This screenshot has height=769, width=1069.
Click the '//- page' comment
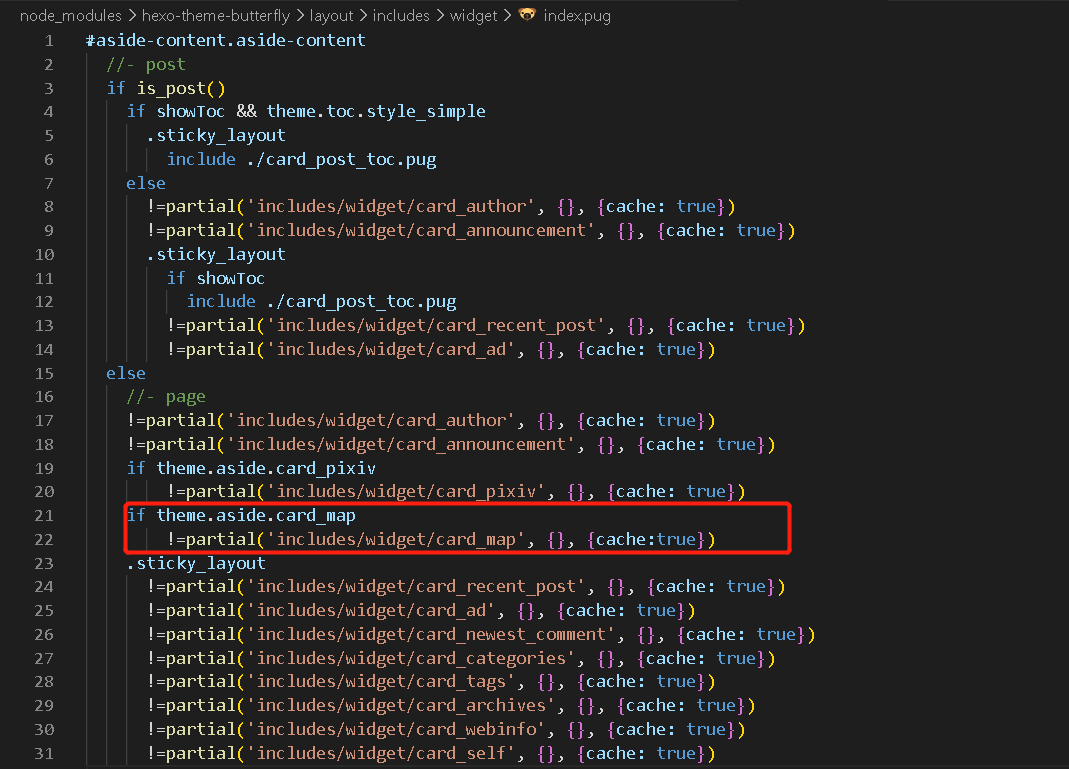coord(166,397)
